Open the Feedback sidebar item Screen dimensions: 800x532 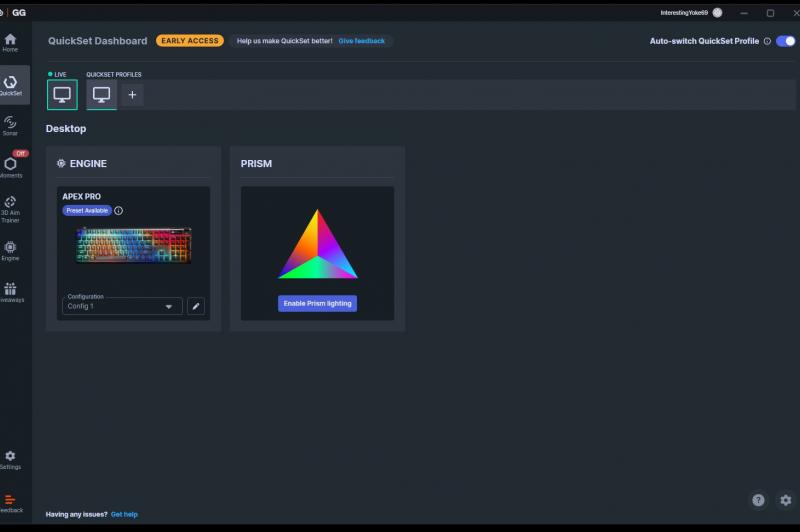[10, 503]
